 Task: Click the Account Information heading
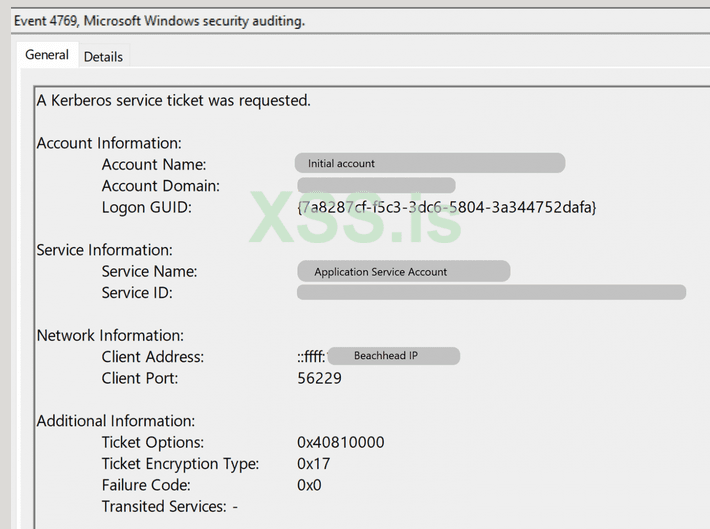109,143
